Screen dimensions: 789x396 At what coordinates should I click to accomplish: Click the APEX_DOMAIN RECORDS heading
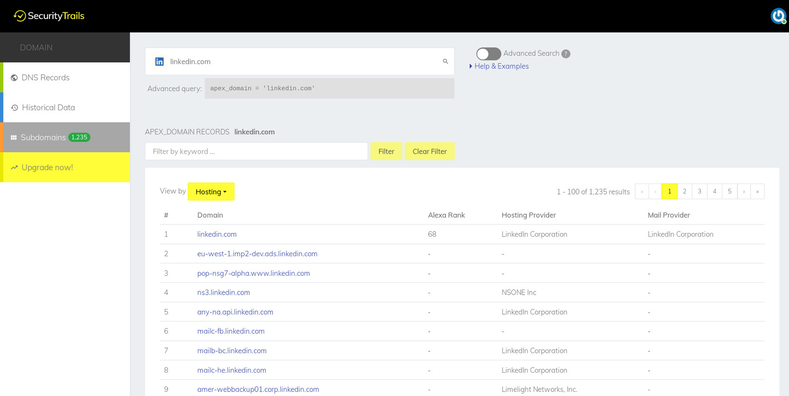tap(187, 132)
